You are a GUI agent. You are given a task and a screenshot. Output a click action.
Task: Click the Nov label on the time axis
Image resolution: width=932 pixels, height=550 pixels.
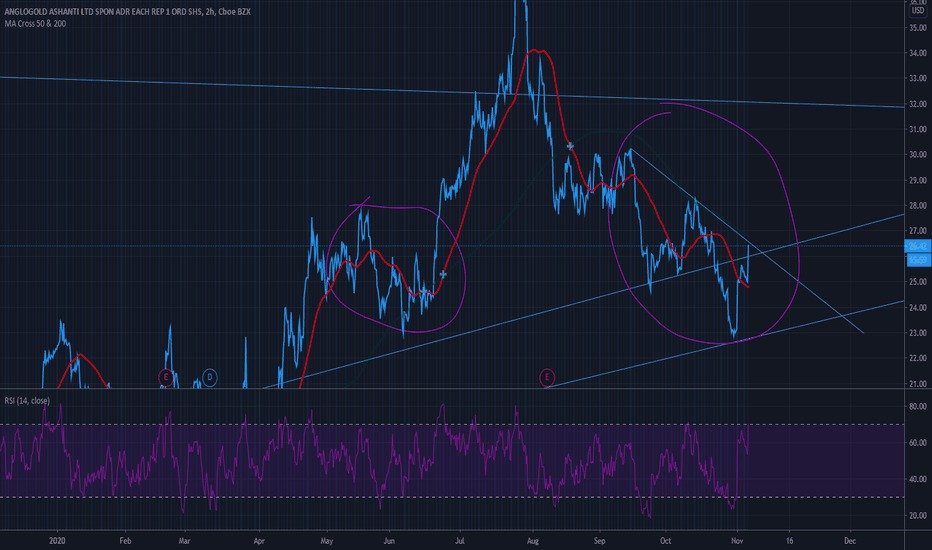[737, 540]
